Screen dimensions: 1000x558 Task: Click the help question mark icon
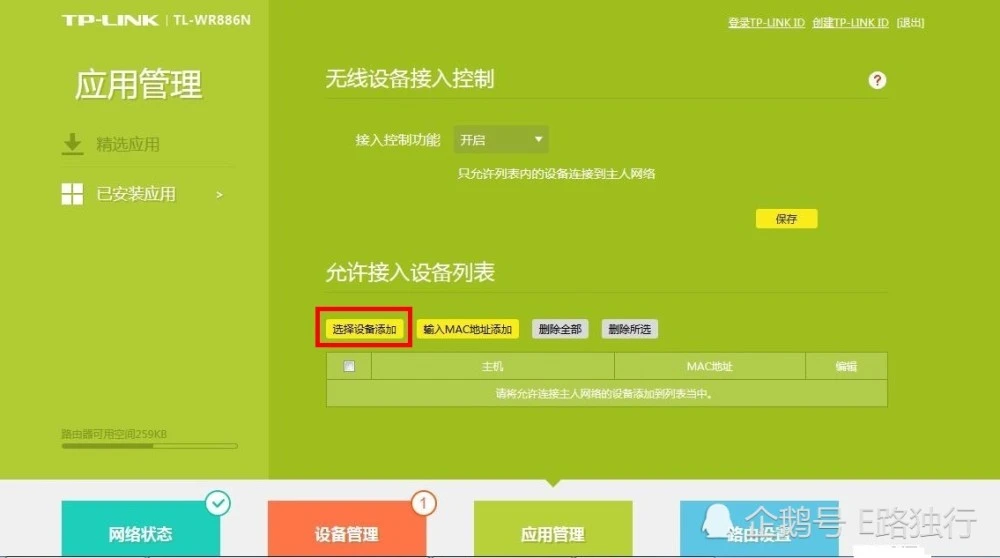[877, 80]
